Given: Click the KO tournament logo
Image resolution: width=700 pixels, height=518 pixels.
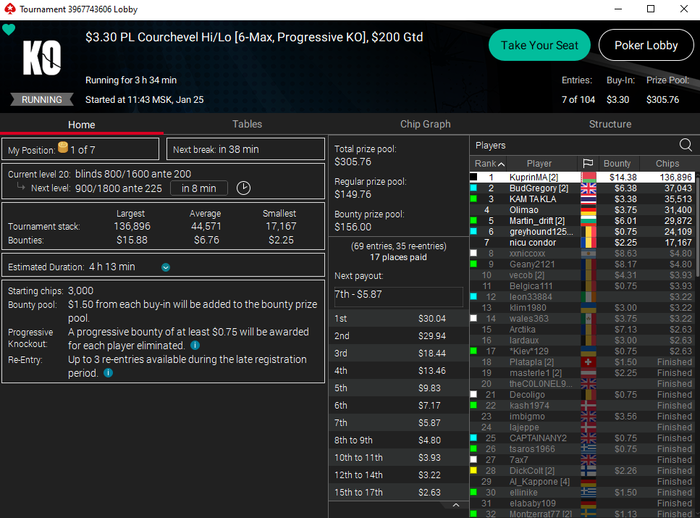Looking at the screenshot, I should [x=42, y=58].
